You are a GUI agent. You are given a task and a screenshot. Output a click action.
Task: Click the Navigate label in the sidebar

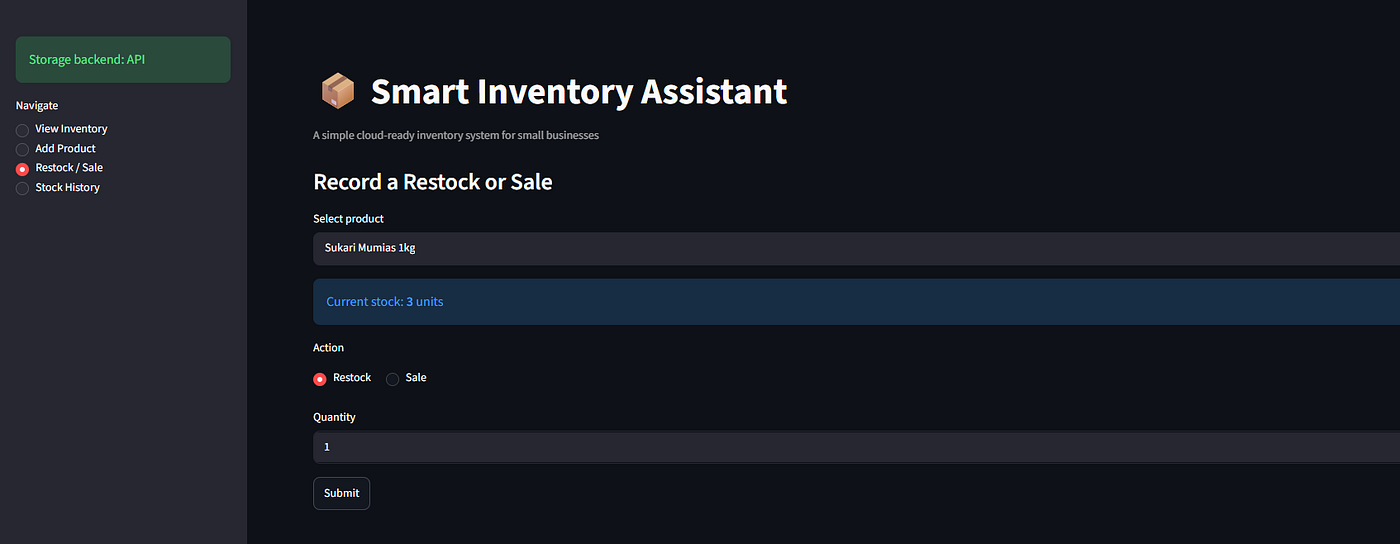coord(37,105)
